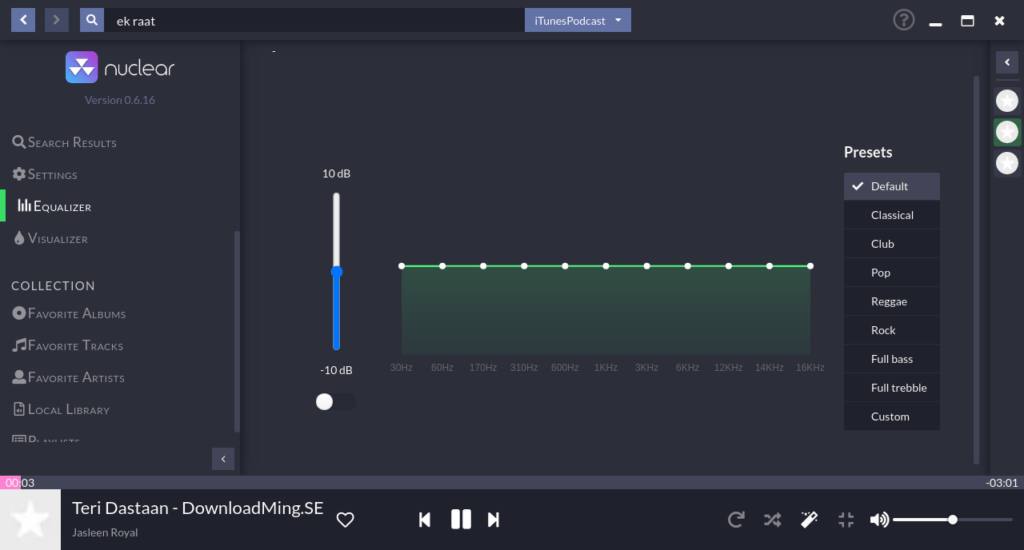The width and height of the screenshot is (1024, 550).
Task: Click the track title Teri Dastaan
Action: tap(197, 508)
